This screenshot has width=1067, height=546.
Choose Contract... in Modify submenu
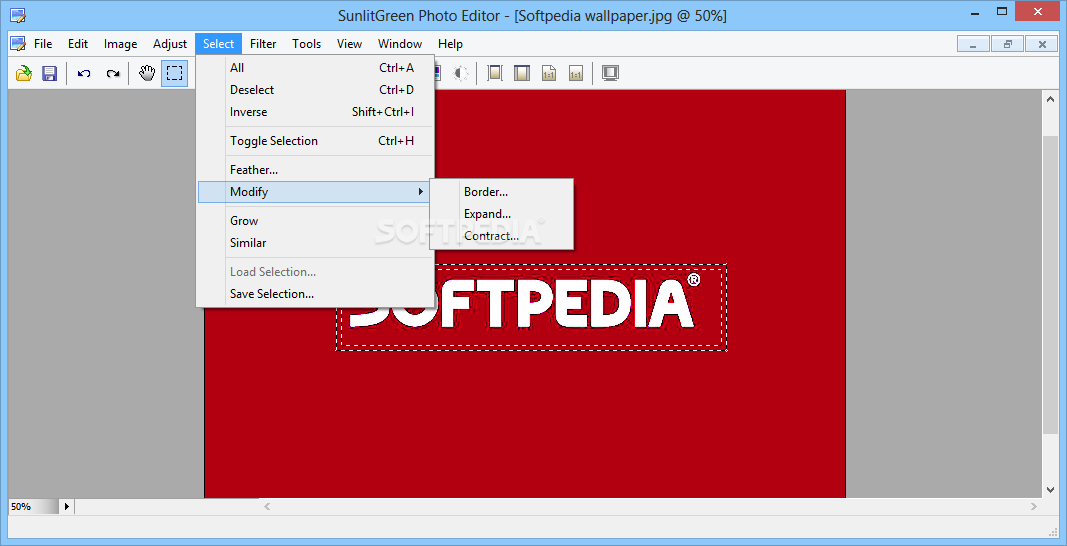[502, 236]
